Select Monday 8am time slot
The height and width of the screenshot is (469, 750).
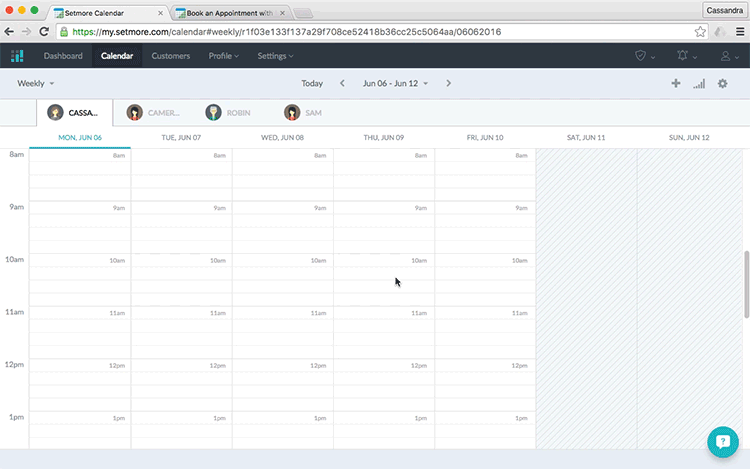click(80, 155)
